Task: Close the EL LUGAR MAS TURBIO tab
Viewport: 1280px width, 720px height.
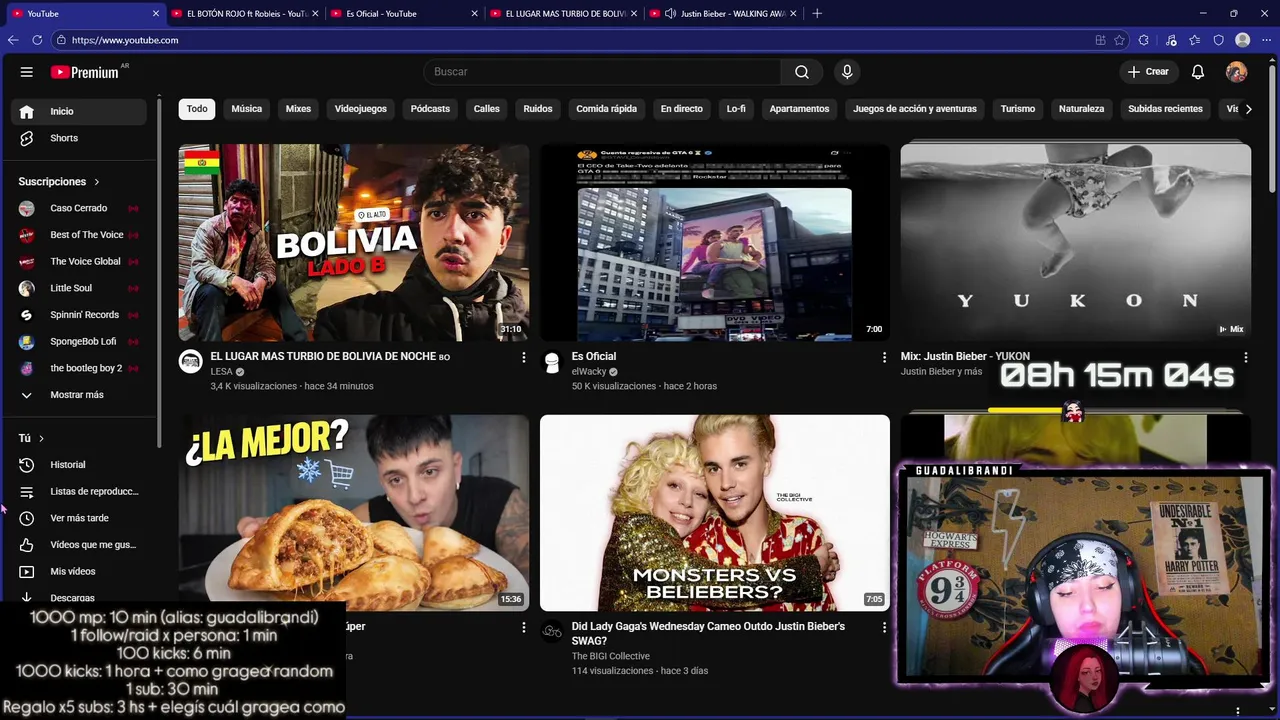Action: [635, 14]
